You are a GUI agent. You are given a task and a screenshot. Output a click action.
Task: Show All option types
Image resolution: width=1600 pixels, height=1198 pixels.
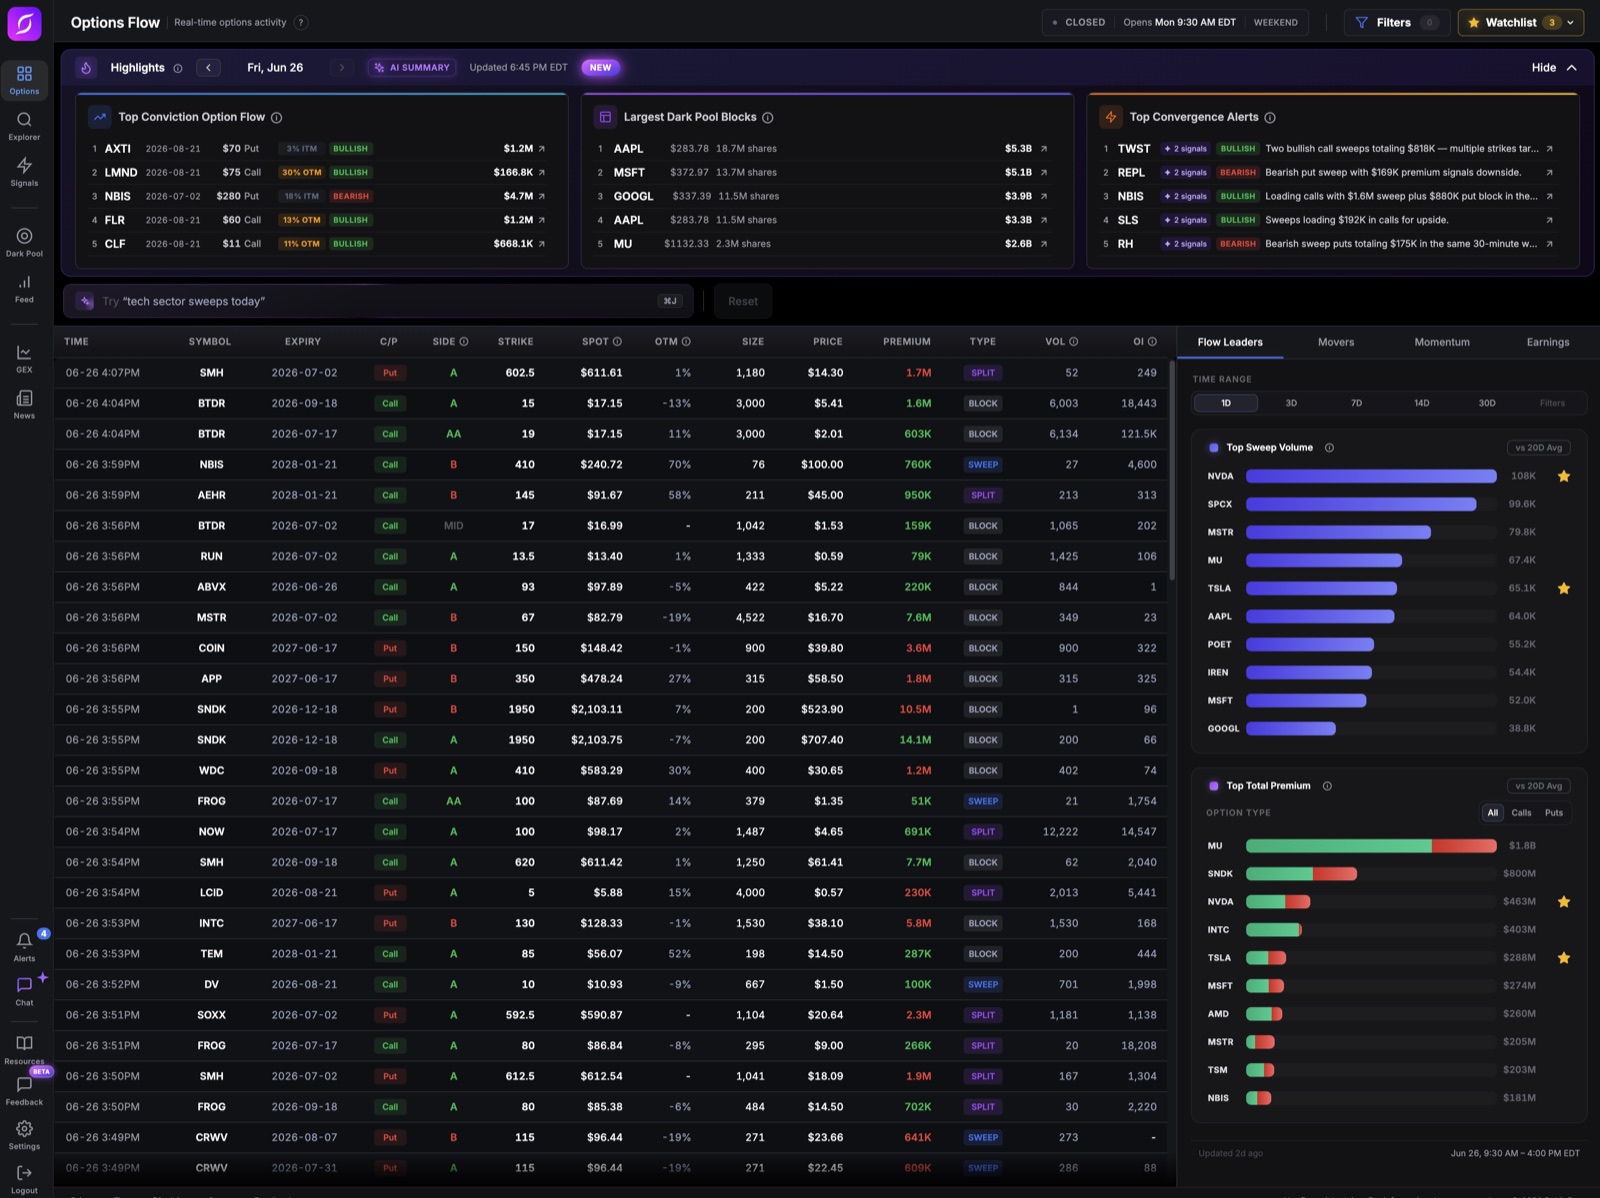pos(1493,813)
